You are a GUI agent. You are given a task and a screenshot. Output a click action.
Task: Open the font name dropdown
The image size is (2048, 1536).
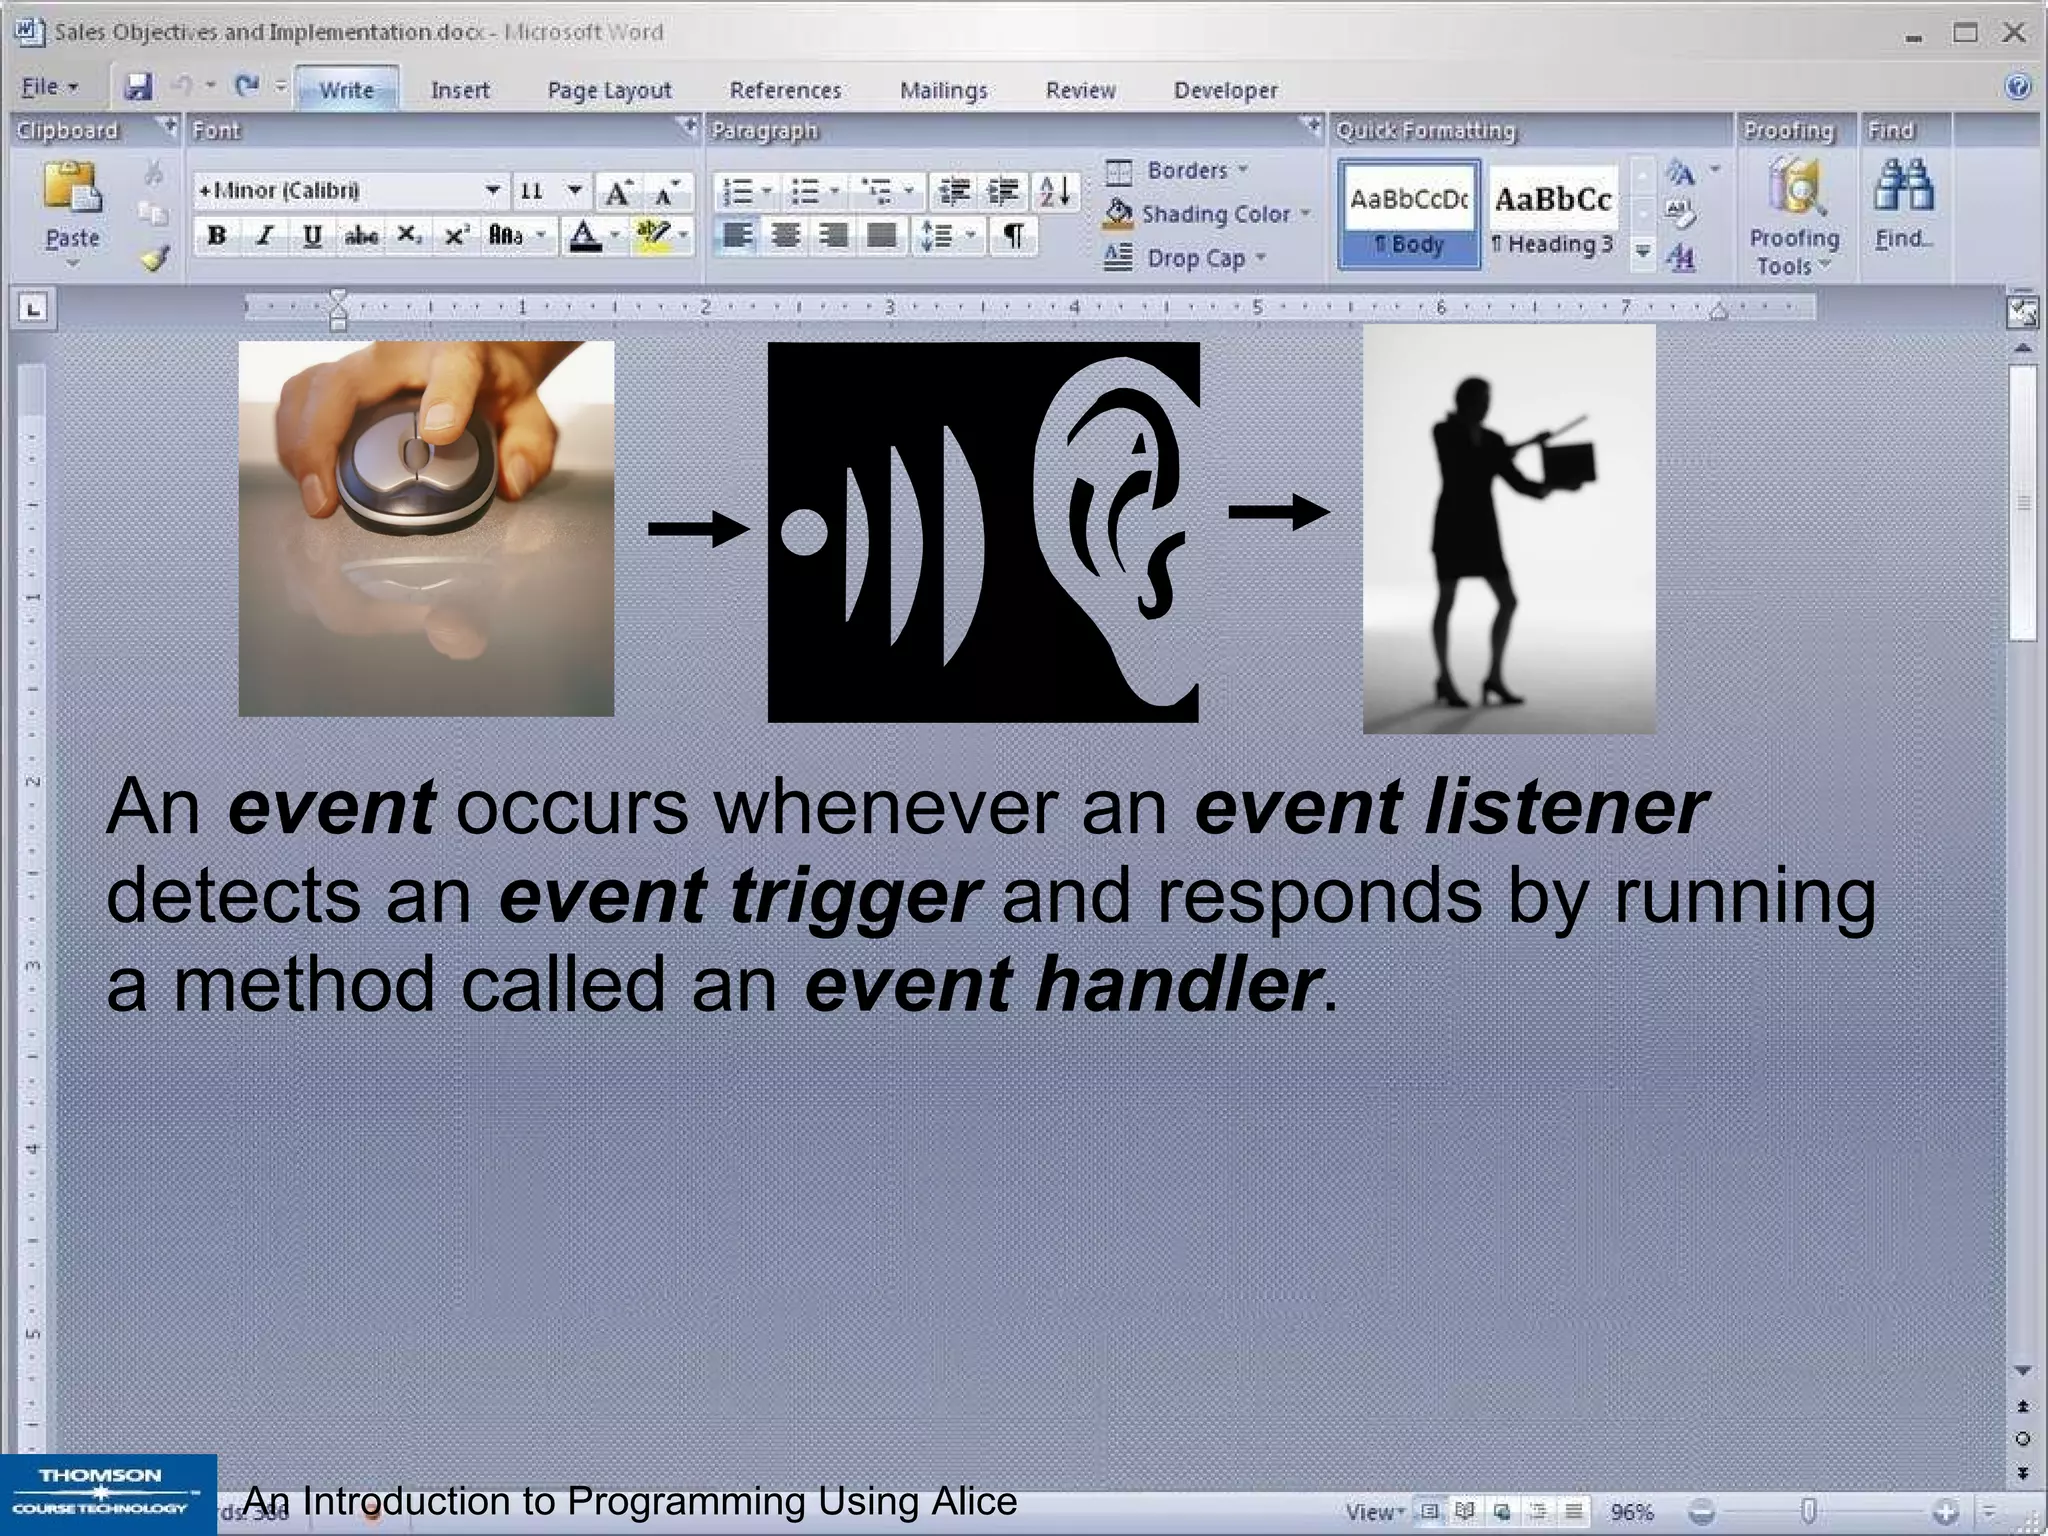(x=492, y=190)
